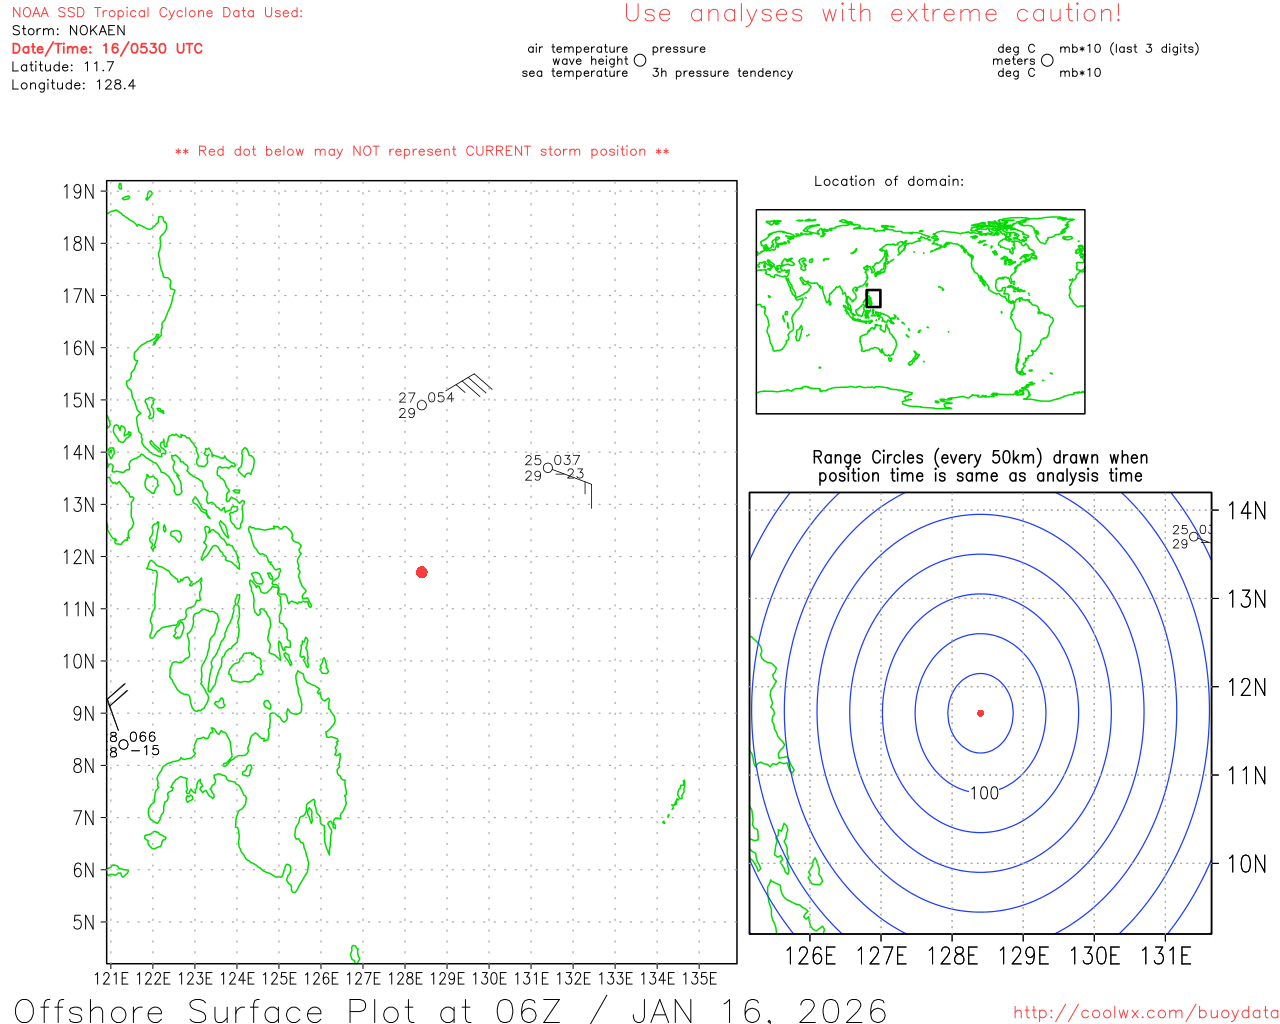Click the legend station circle beside wave height
Image resolution: width=1280 pixels, height=1024 pixels.
coord(640,61)
